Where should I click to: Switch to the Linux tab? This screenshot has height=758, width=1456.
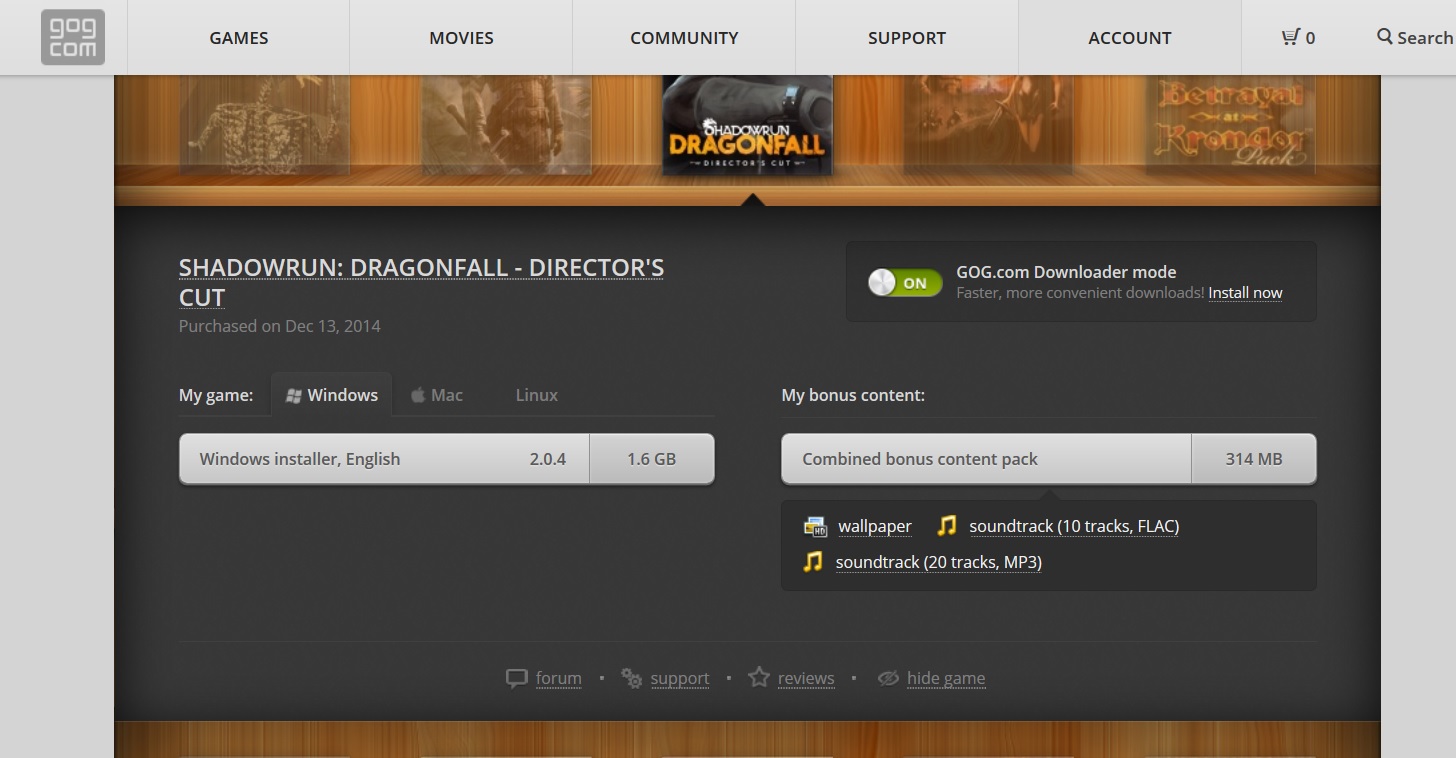(537, 395)
